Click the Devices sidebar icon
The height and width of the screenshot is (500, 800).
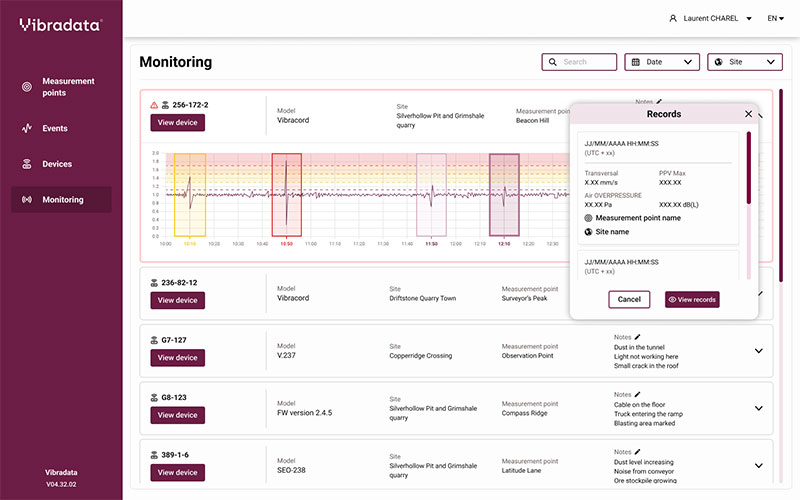coord(27,164)
